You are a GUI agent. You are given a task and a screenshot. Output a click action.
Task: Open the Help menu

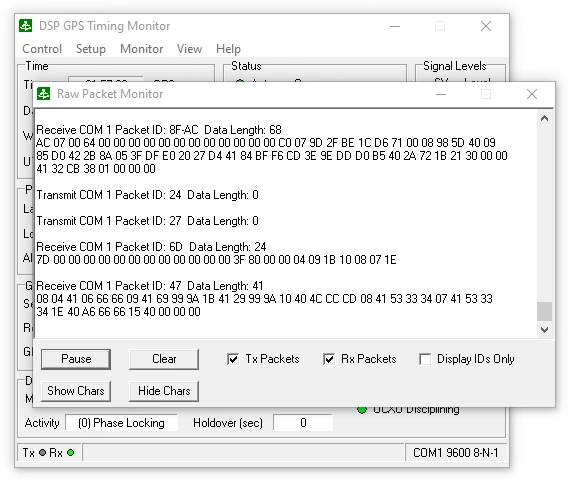click(228, 49)
